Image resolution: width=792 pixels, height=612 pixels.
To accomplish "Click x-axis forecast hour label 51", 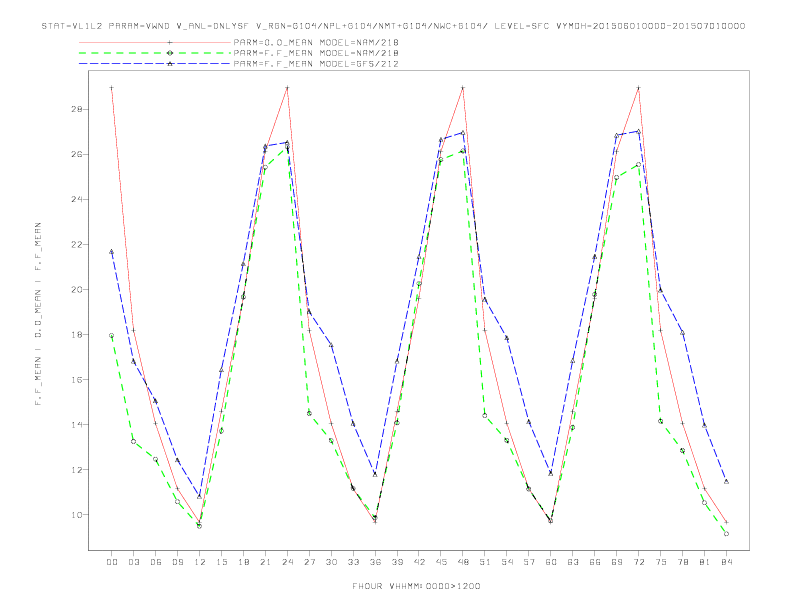I will point(485,562).
